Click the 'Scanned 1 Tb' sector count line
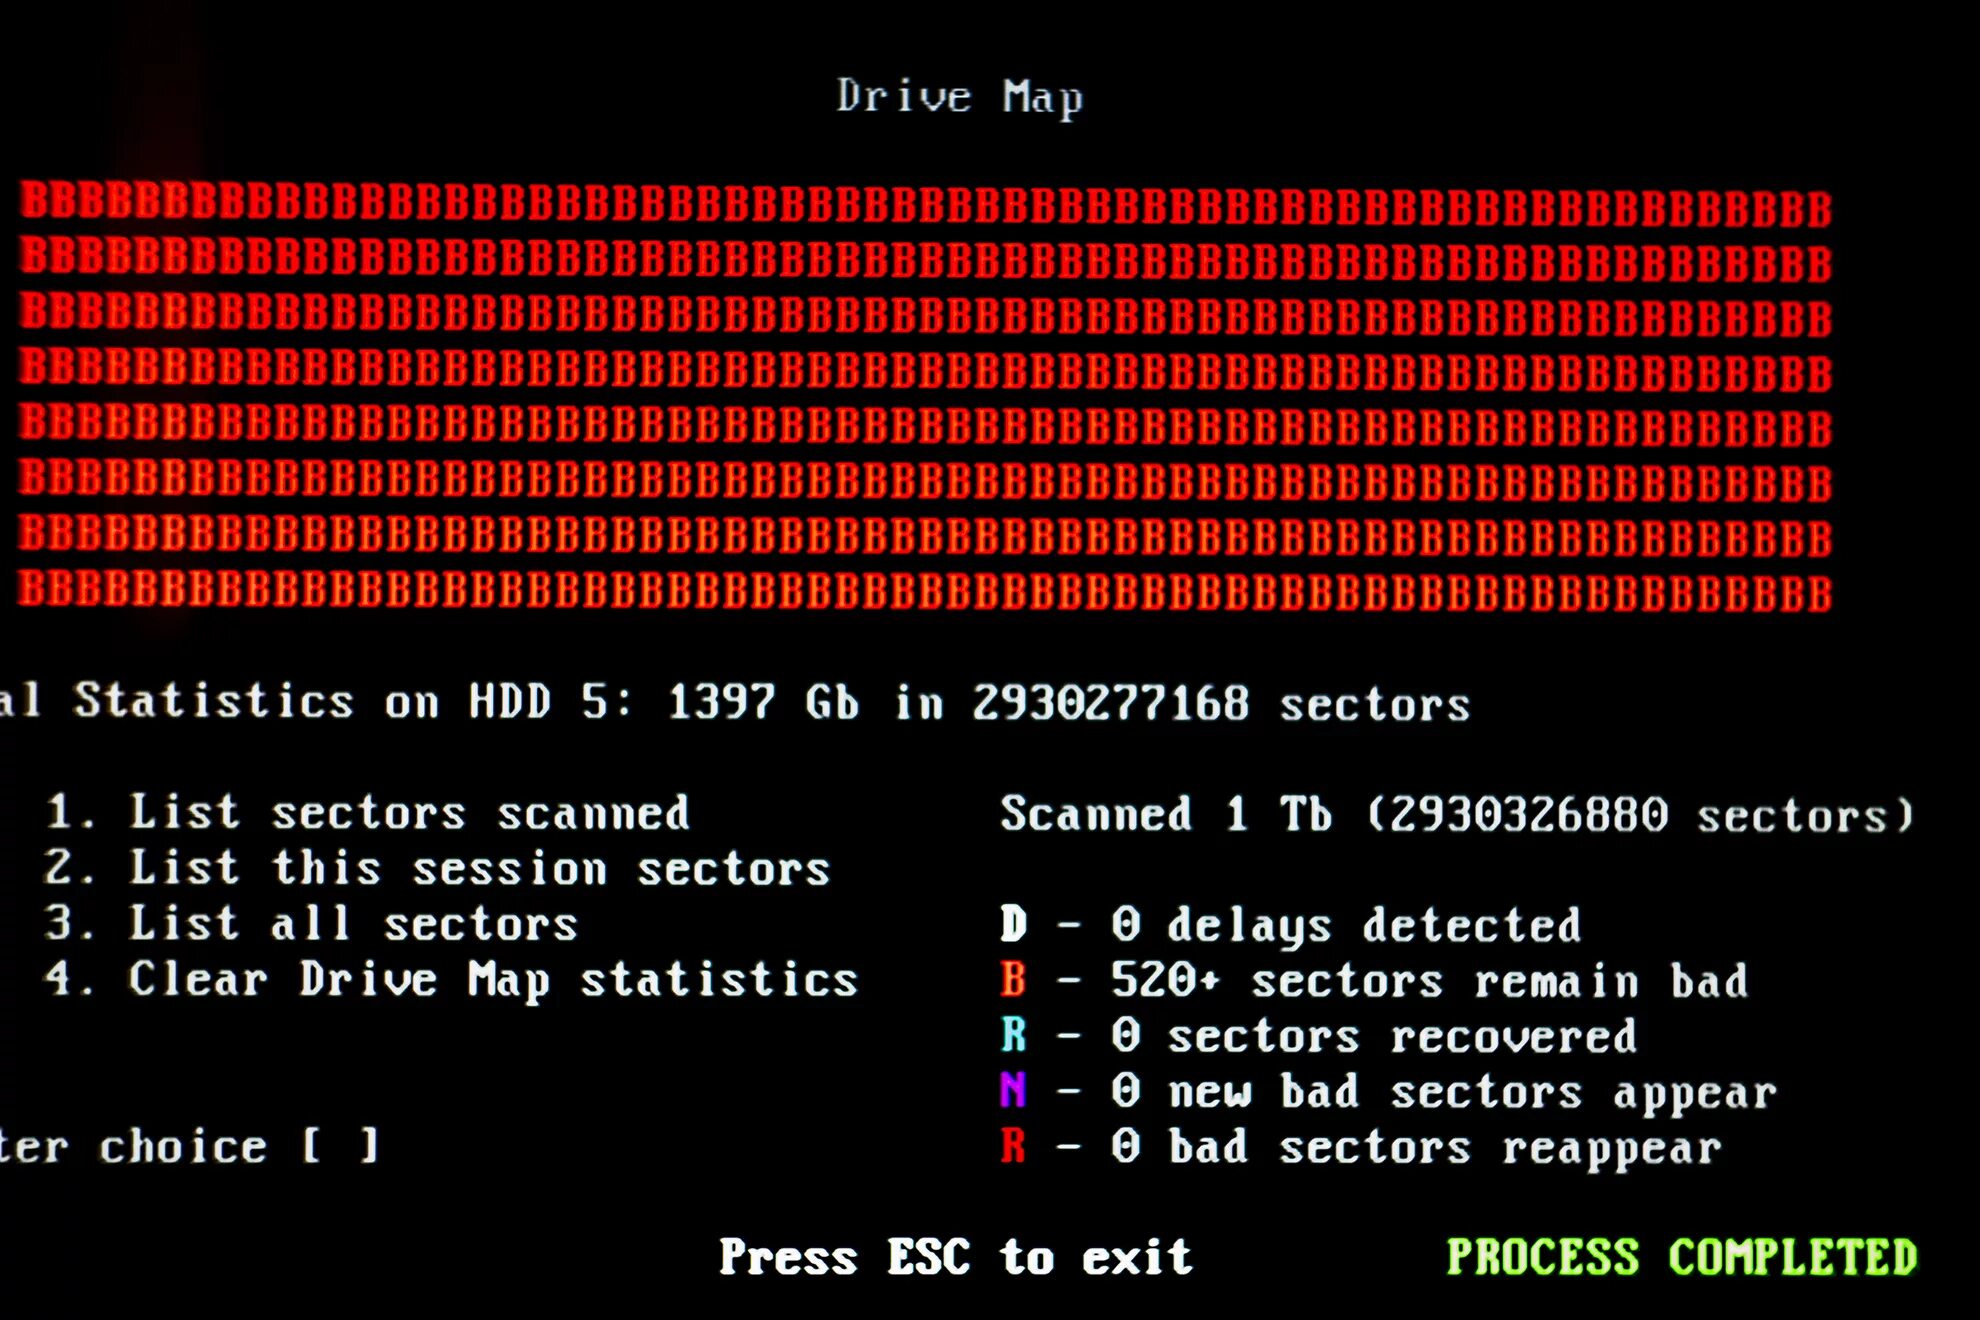This screenshot has height=1320, width=1980. 1456,814
